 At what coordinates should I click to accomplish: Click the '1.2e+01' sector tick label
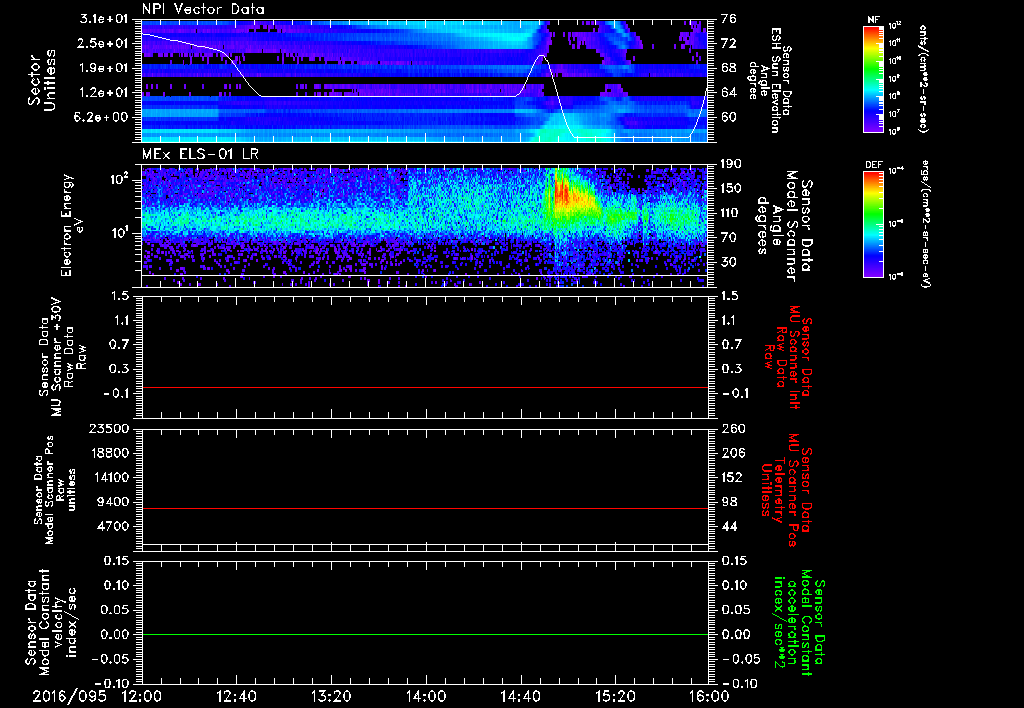(x=106, y=93)
